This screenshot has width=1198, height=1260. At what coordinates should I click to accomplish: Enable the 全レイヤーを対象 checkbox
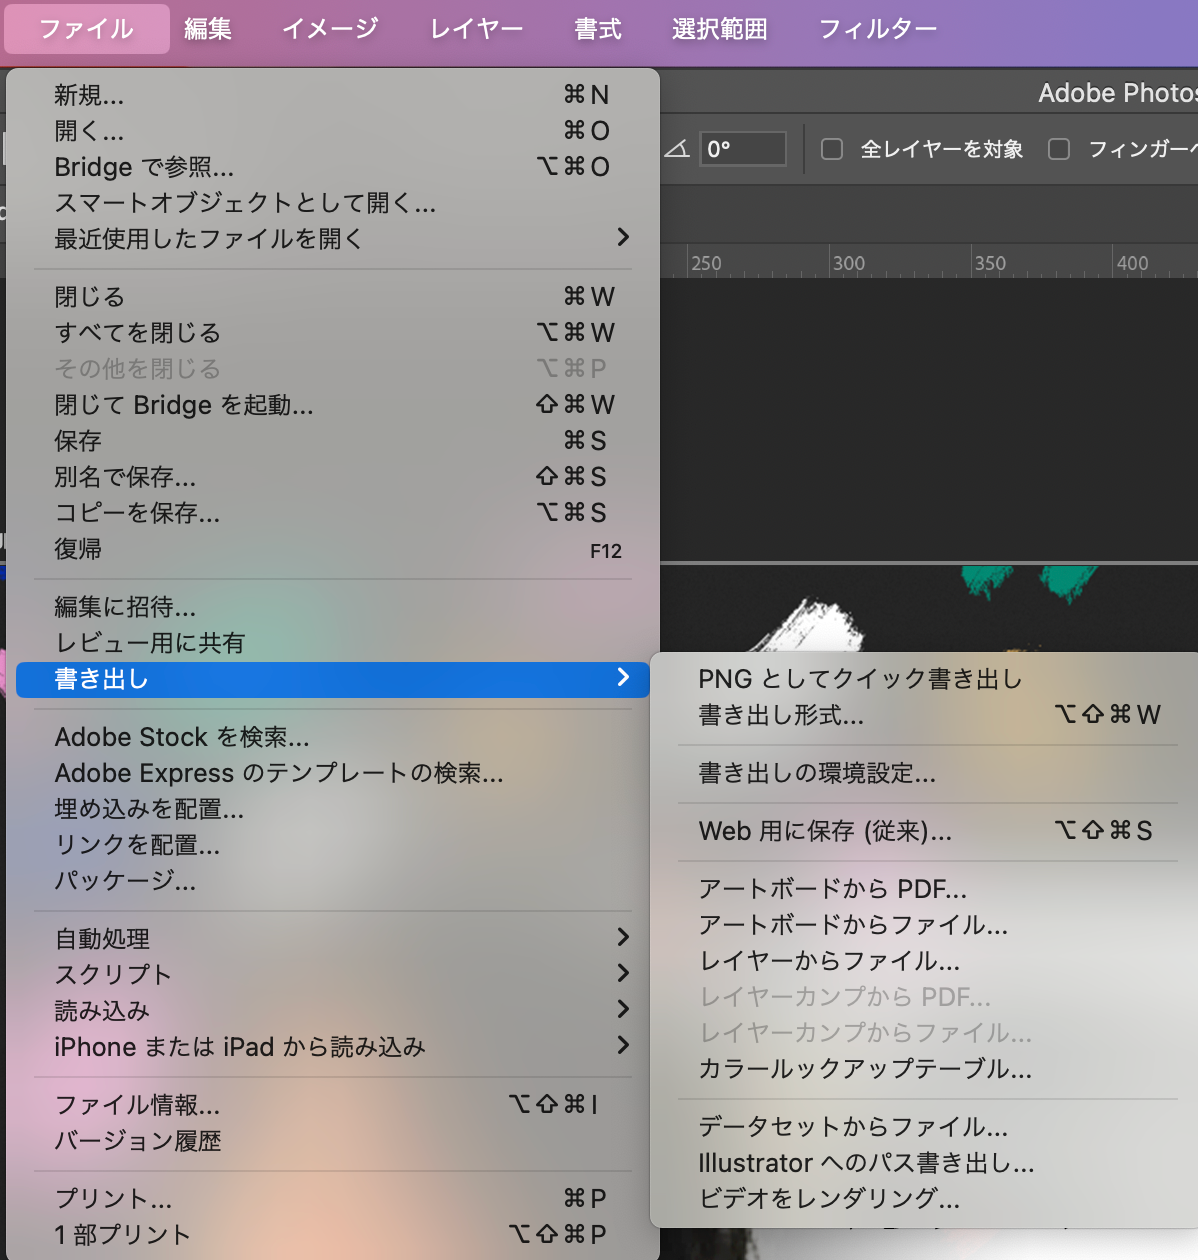(831, 148)
